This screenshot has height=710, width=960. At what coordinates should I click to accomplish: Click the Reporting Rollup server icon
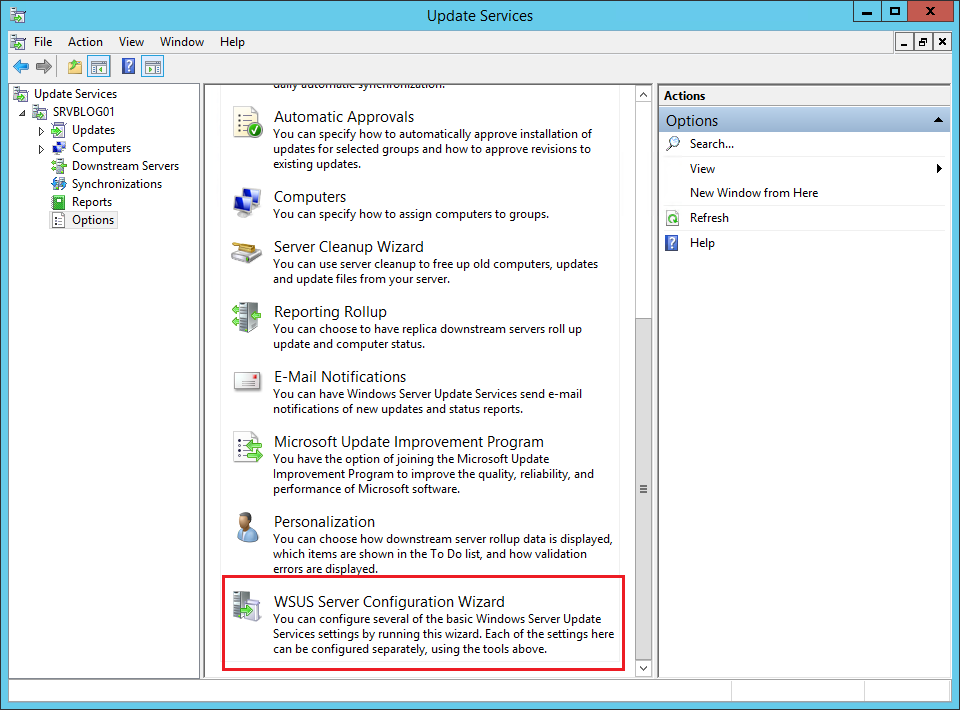click(x=247, y=316)
